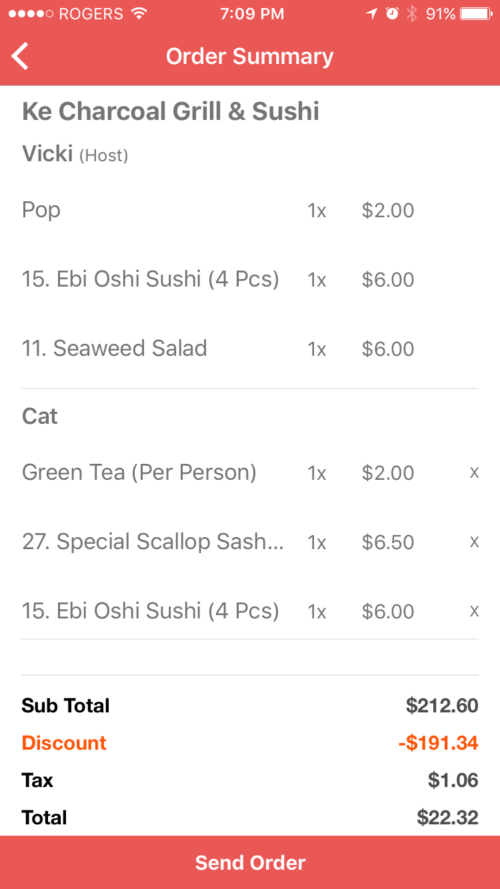Tap the Wi-Fi status icon
The width and height of the screenshot is (500, 889).
[x=138, y=14]
